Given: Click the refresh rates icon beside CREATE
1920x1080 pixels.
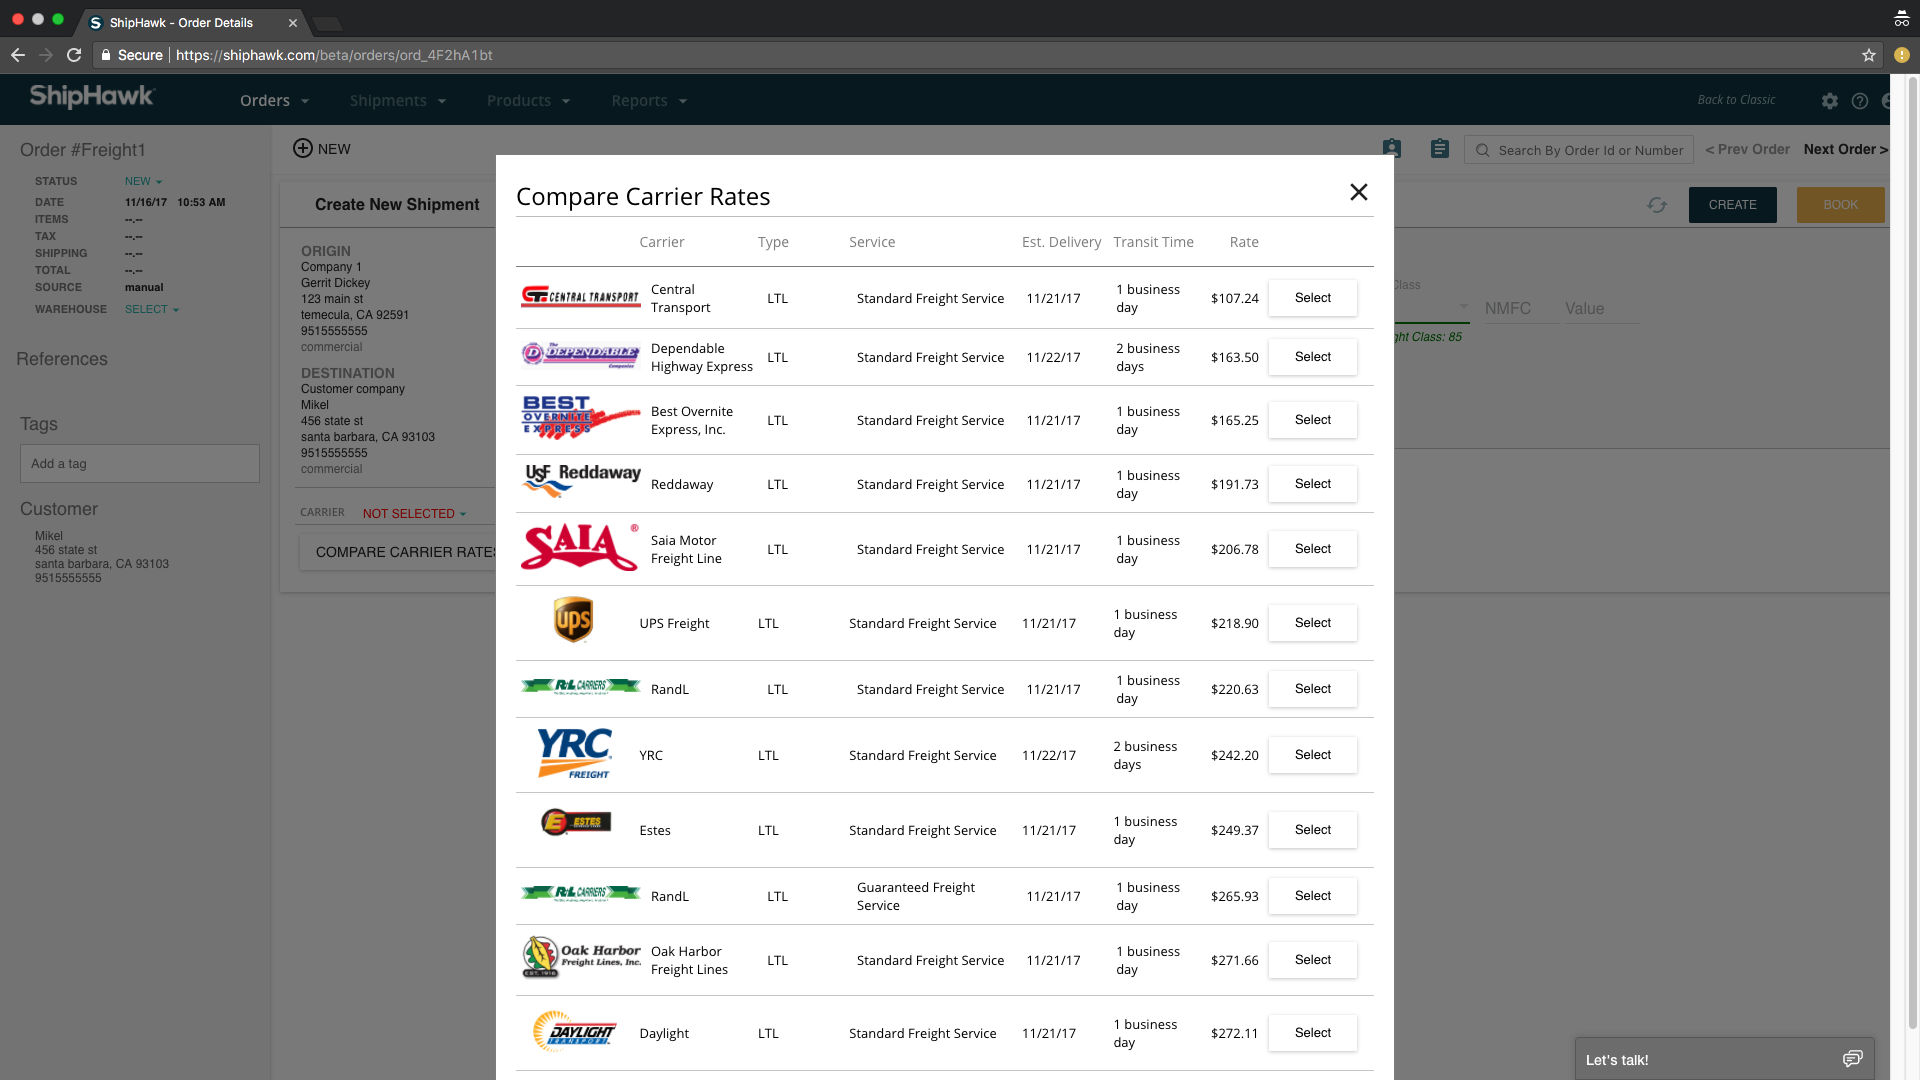Looking at the screenshot, I should click(1658, 205).
